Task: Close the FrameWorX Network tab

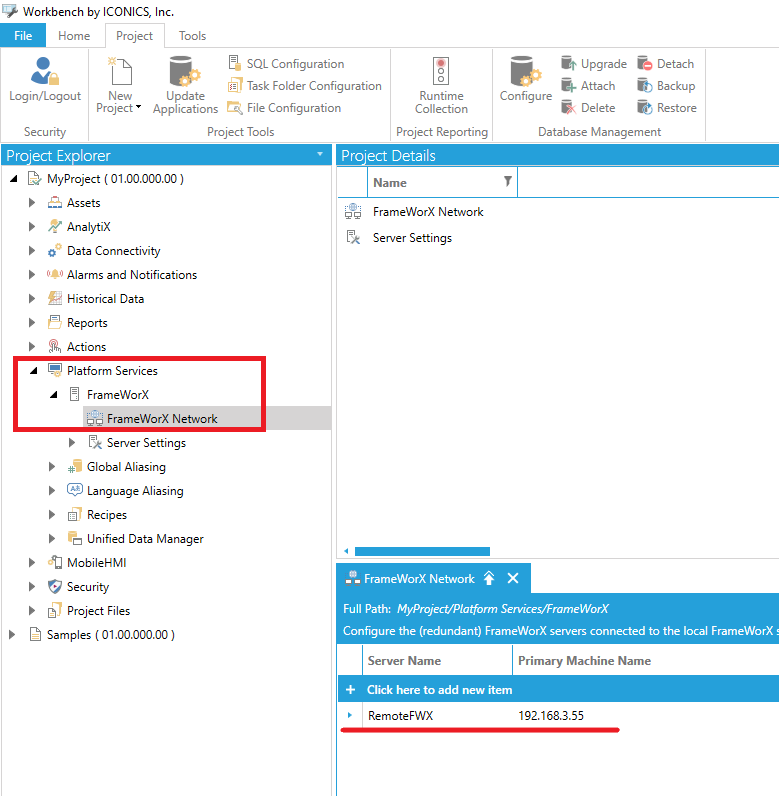Action: (x=513, y=578)
